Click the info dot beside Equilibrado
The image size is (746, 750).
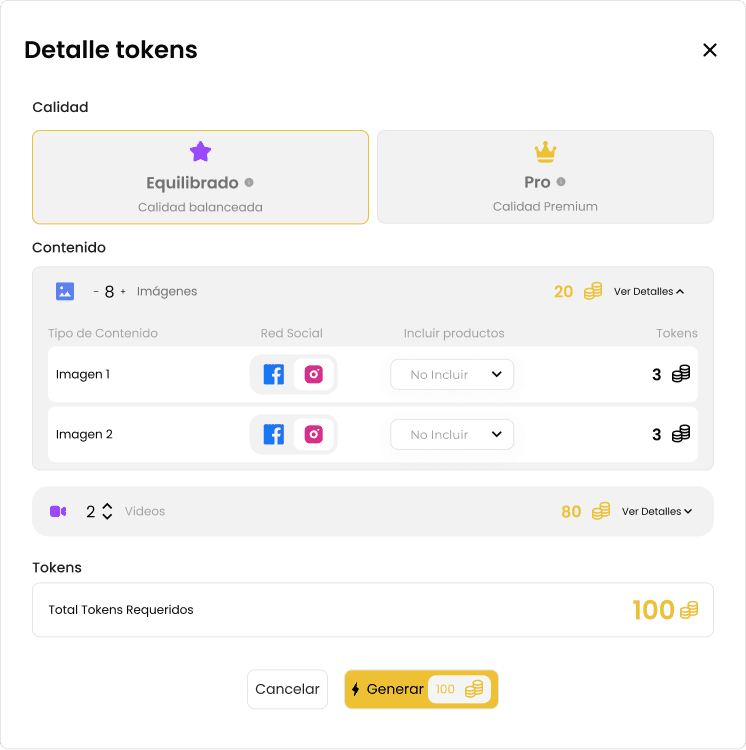[x=249, y=182]
